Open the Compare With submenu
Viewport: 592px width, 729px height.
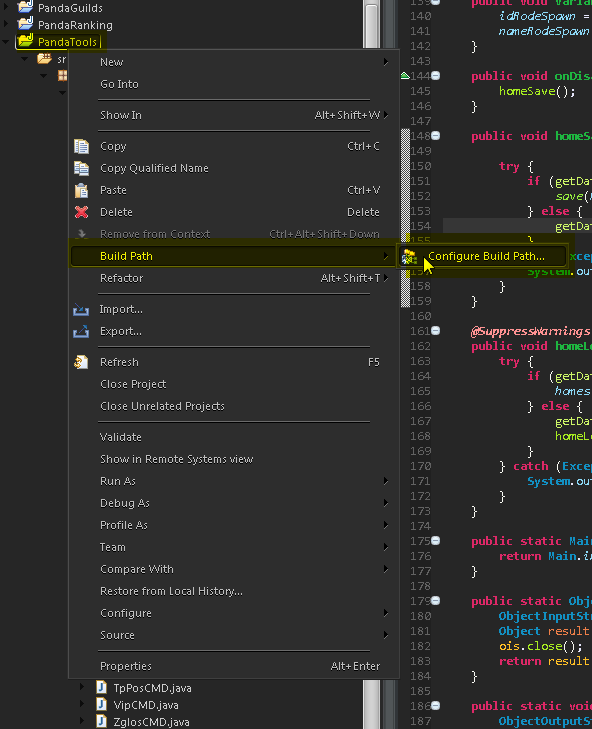pos(234,569)
